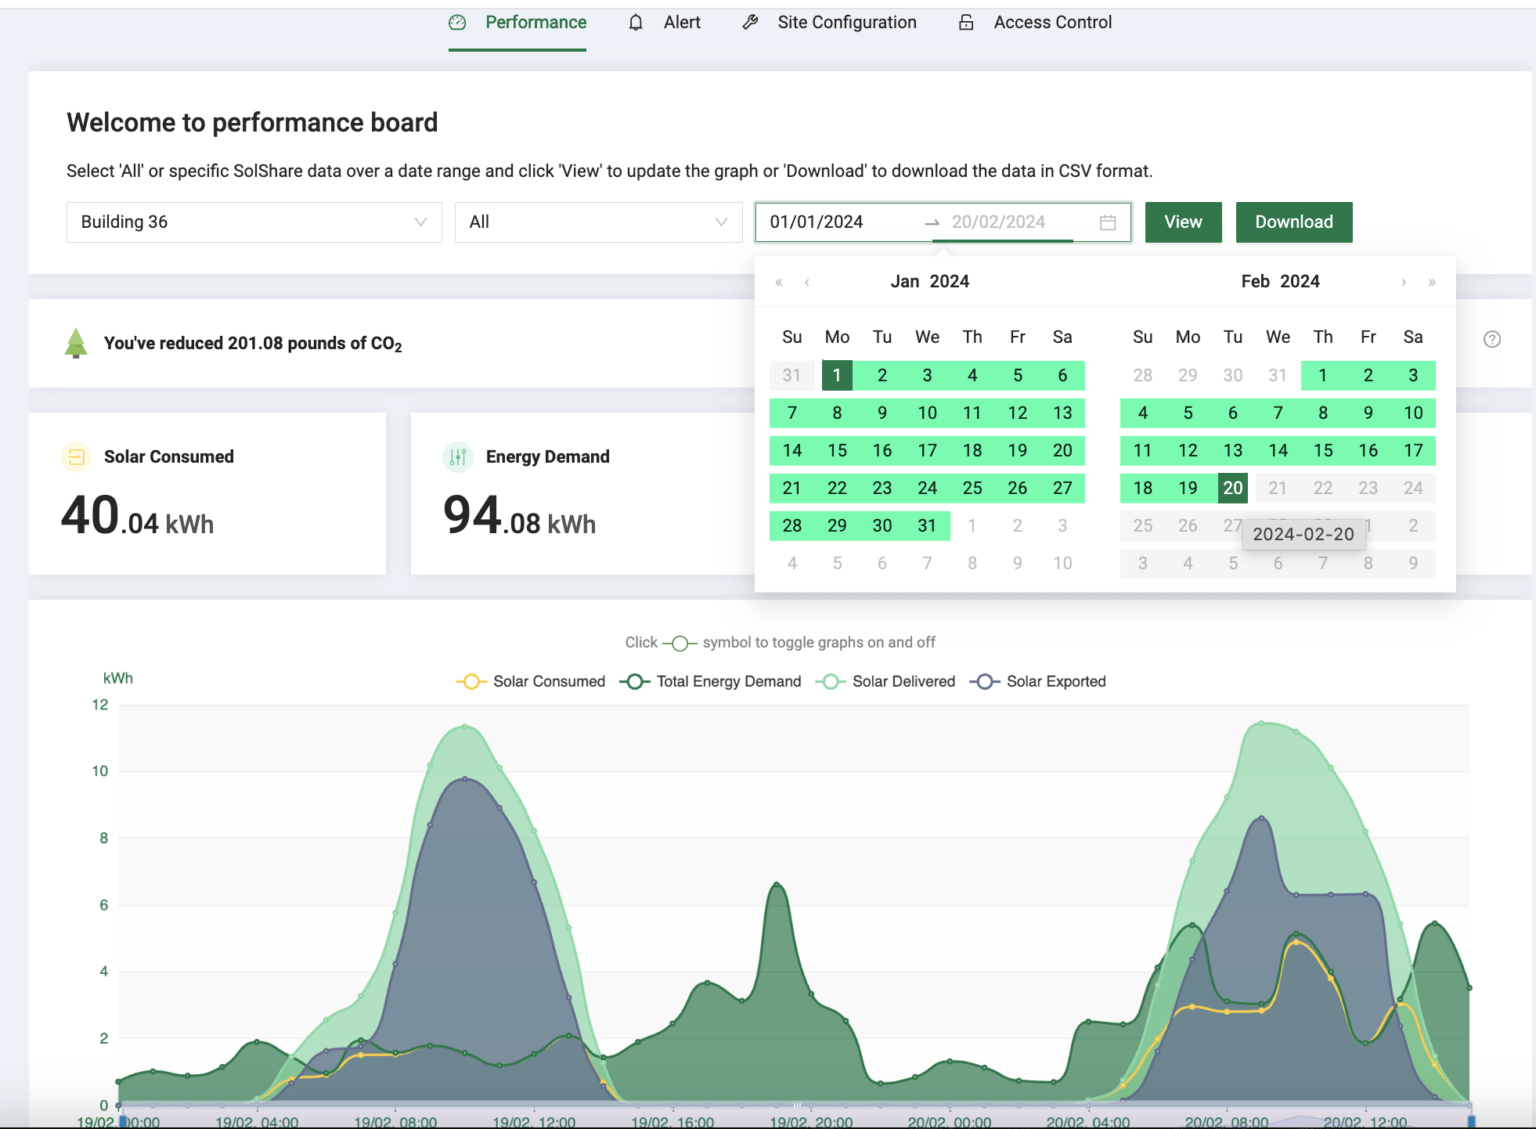The image size is (1536, 1129).
Task: Go to previous year using double-left arrow
Action: [779, 282]
